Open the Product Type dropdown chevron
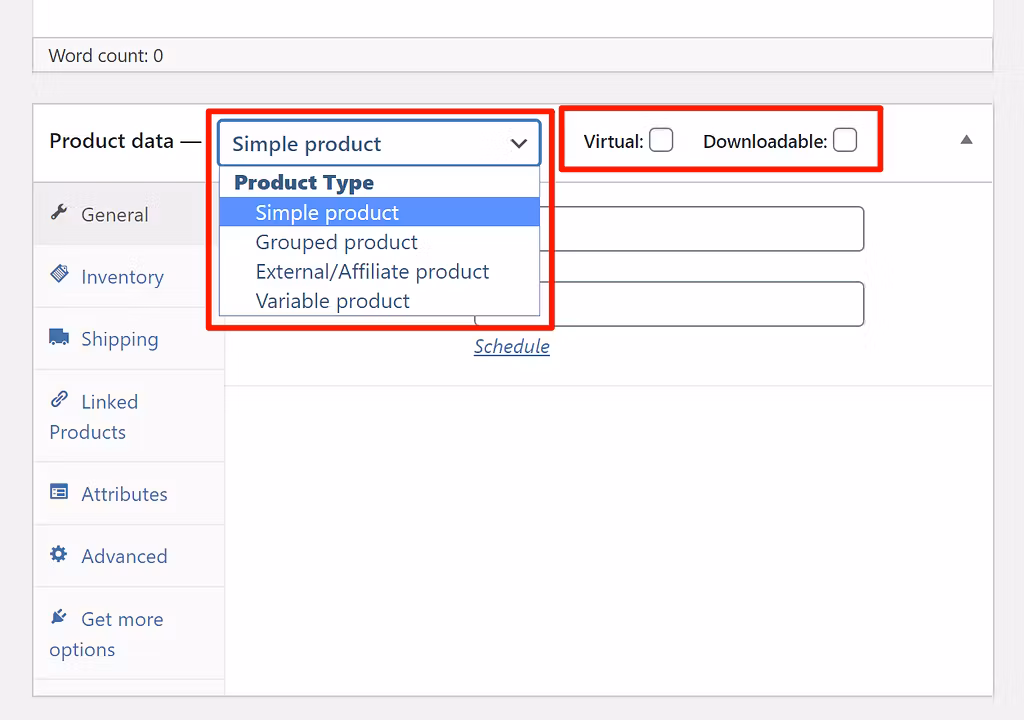This screenshot has height=720, width=1024. [x=518, y=143]
